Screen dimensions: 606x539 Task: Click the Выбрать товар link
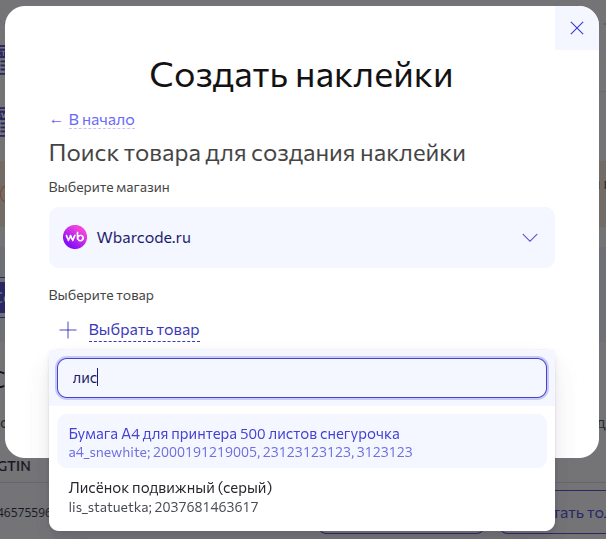(x=144, y=330)
